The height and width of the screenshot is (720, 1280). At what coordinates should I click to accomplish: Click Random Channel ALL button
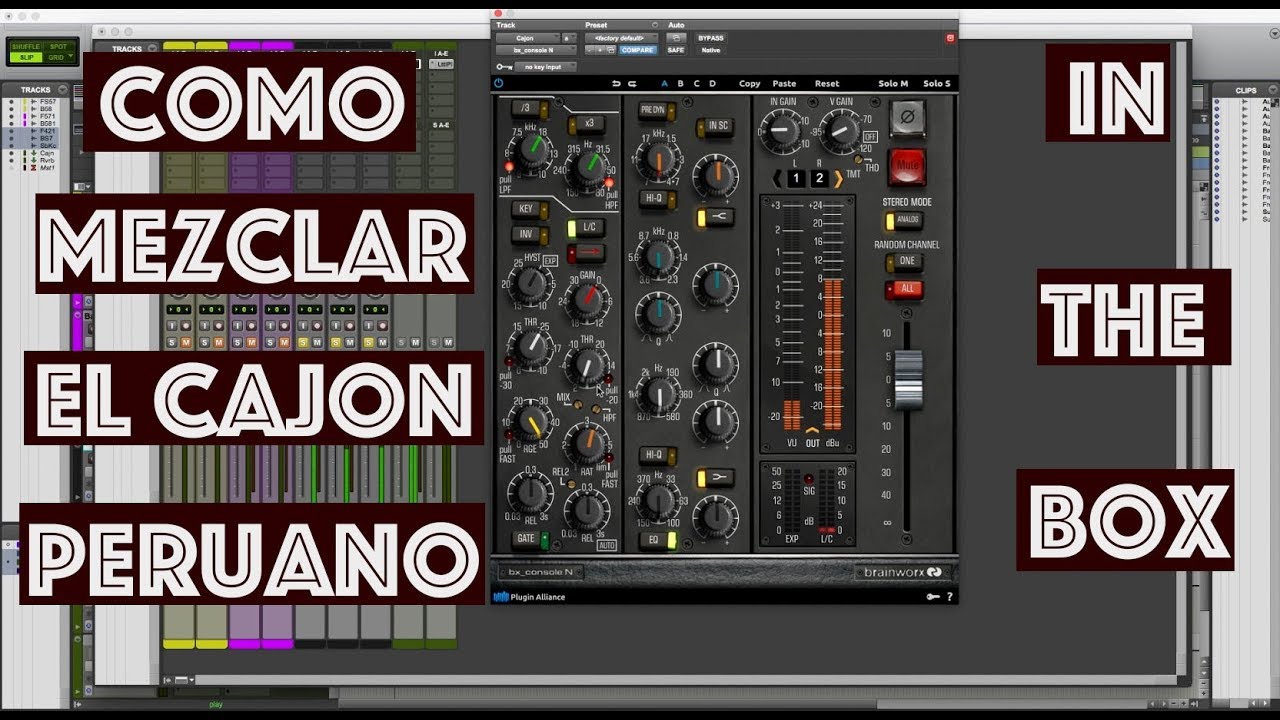(x=906, y=289)
